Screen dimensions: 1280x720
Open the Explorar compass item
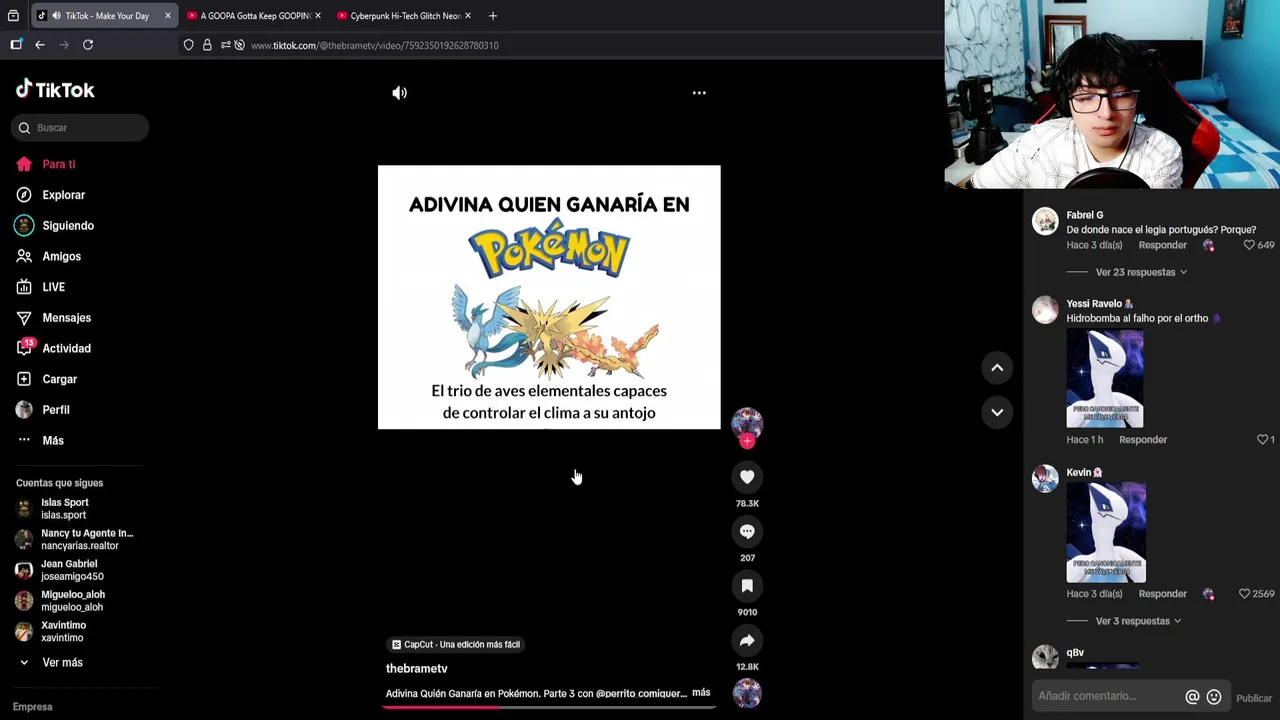[51, 195]
